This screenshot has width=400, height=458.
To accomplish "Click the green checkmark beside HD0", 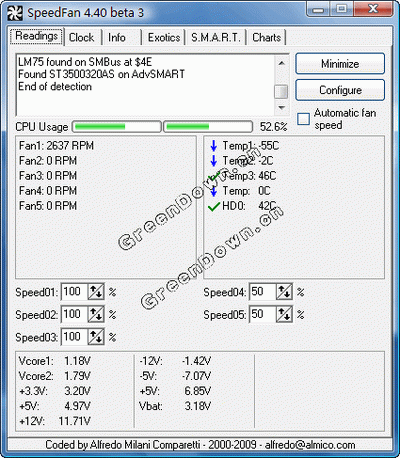I will pyautogui.click(x=214, y=206).
